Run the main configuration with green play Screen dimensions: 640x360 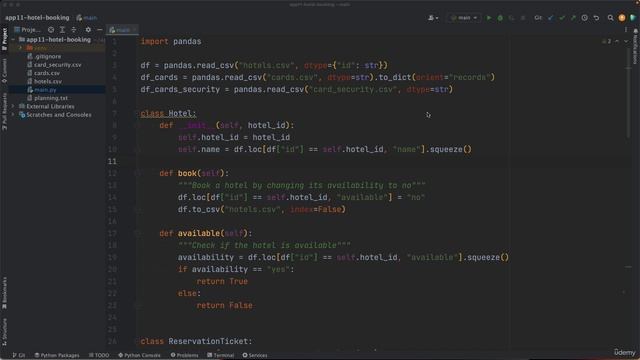click(489, 18)
